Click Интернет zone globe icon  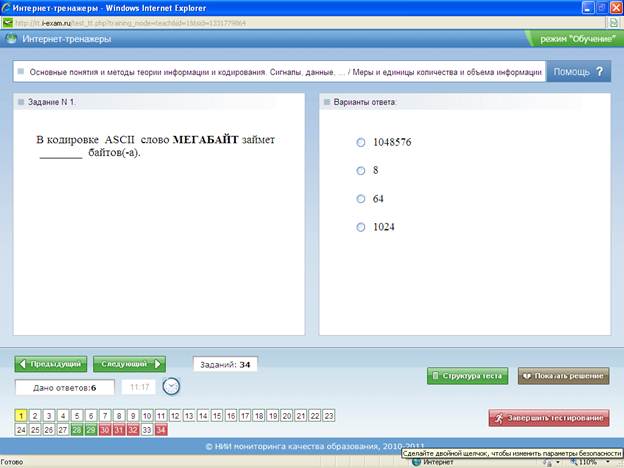(417, 462)
